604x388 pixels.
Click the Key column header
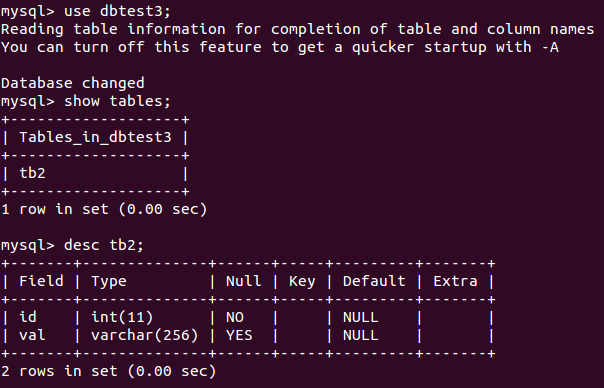click(x=302, y=282)
